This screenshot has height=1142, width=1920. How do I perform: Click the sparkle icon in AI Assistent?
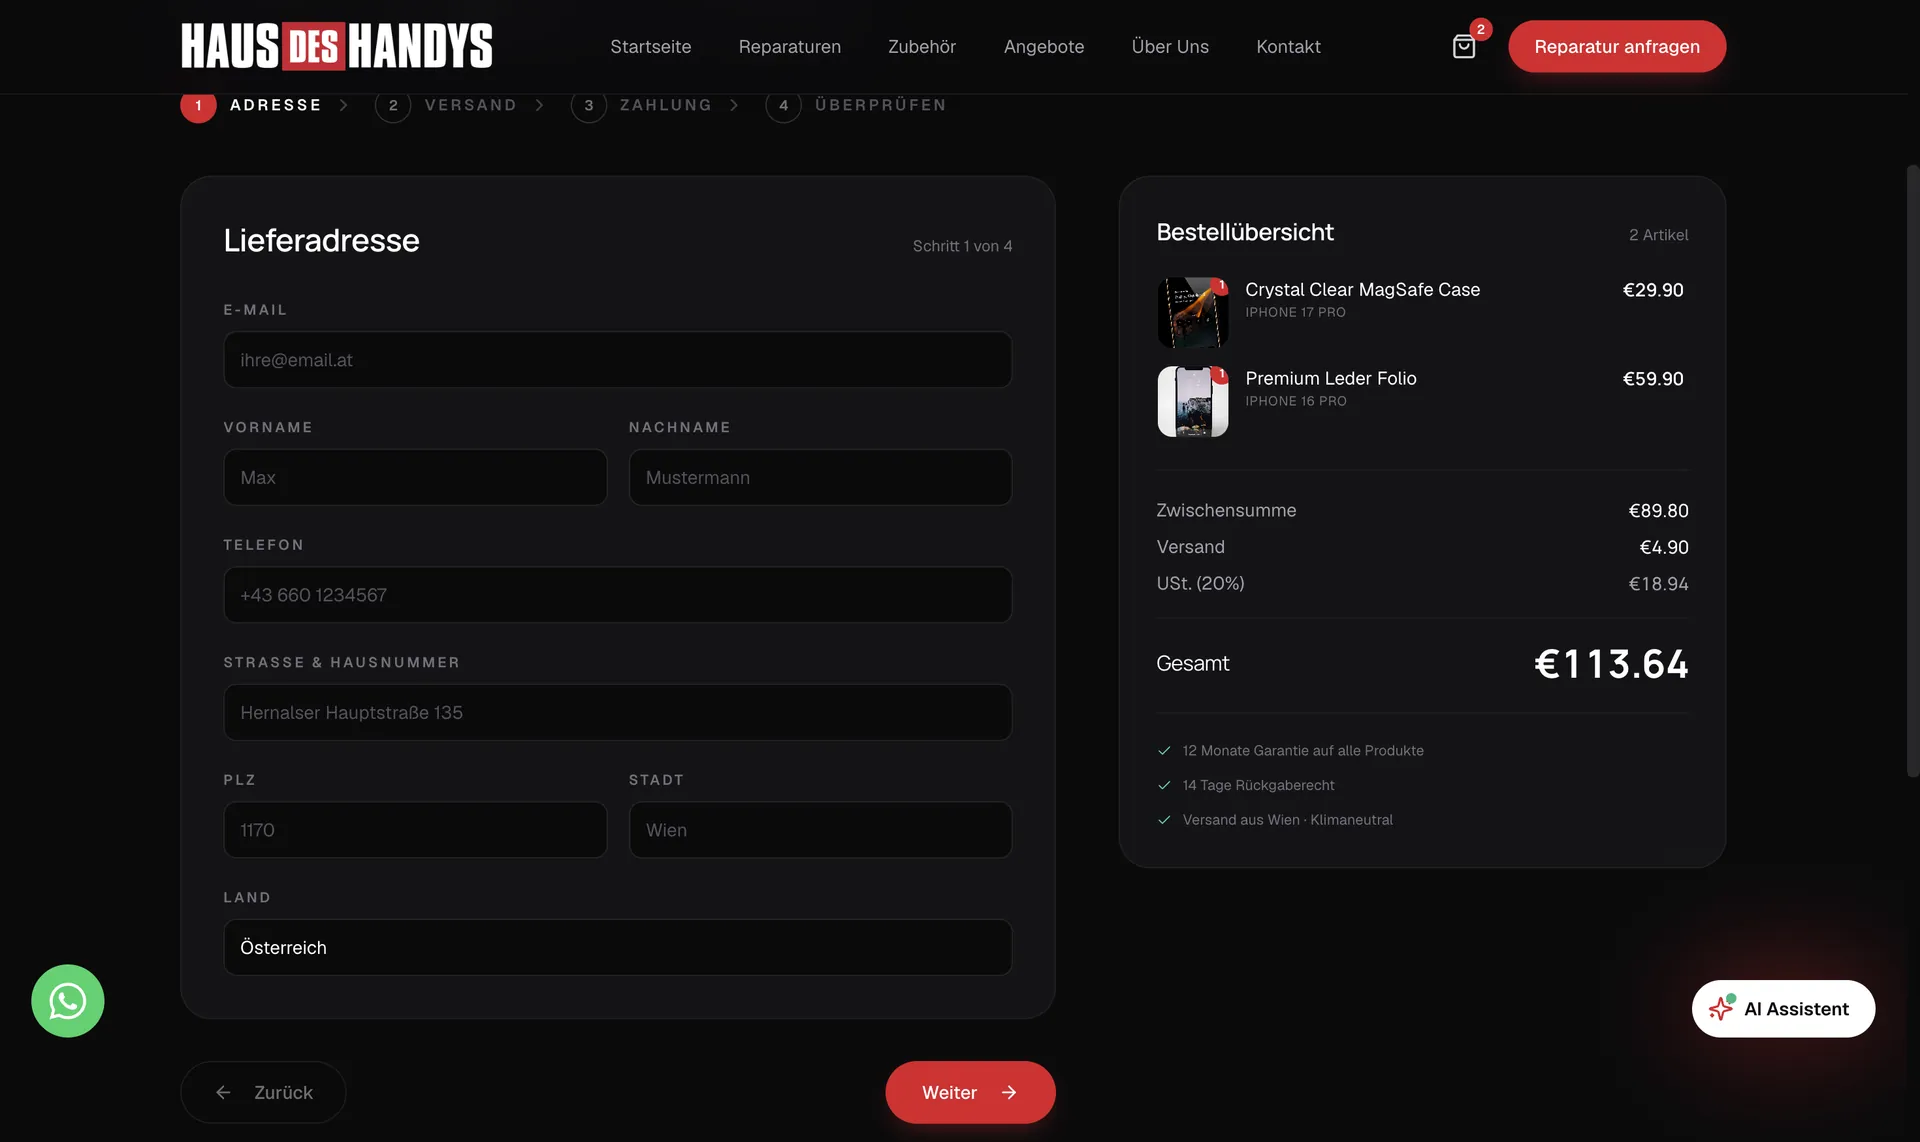tap(1721, 1008)
